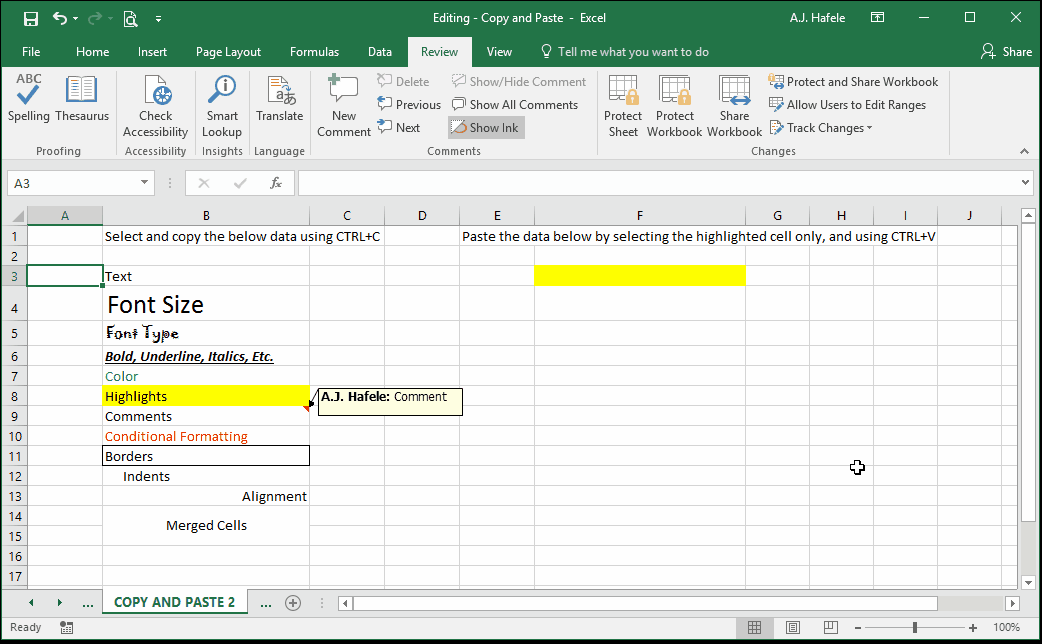This screenshot has height=644, width=1042.
Task: Click the vertical scrollbar down arrow
Action: pyautogui.click(x=1028, y=583)
